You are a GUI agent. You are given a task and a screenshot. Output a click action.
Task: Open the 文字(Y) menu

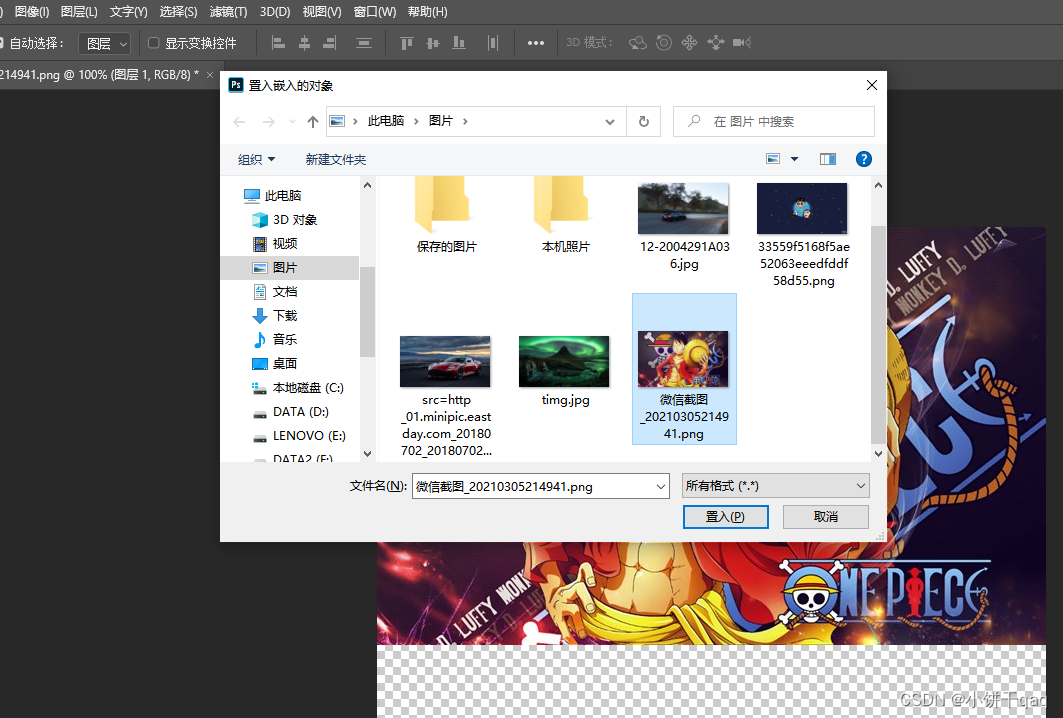pos(129,12)
